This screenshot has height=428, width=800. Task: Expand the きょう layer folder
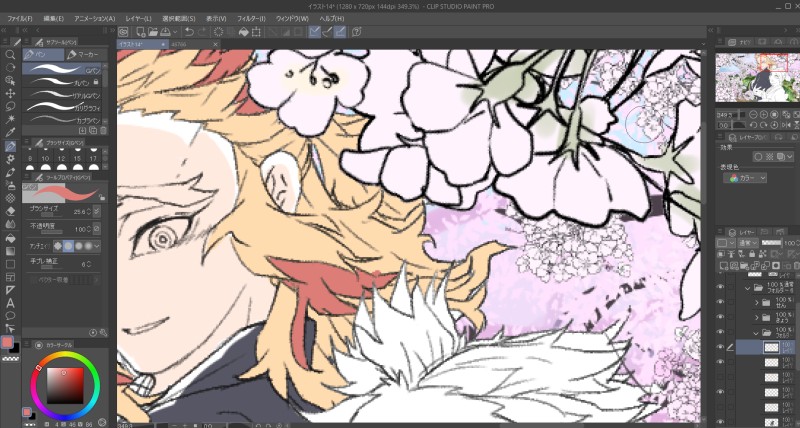757,317
